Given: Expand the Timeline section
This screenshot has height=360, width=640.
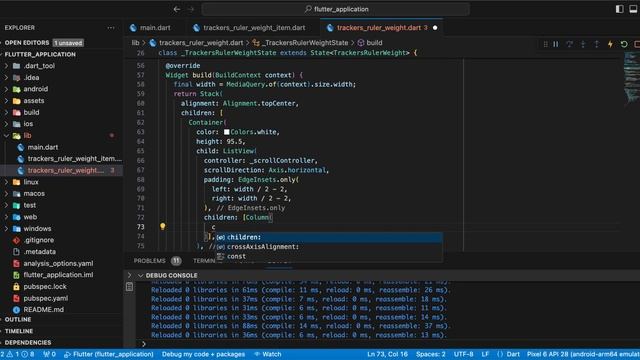Looking at the screenshot, I should point(19,331).
